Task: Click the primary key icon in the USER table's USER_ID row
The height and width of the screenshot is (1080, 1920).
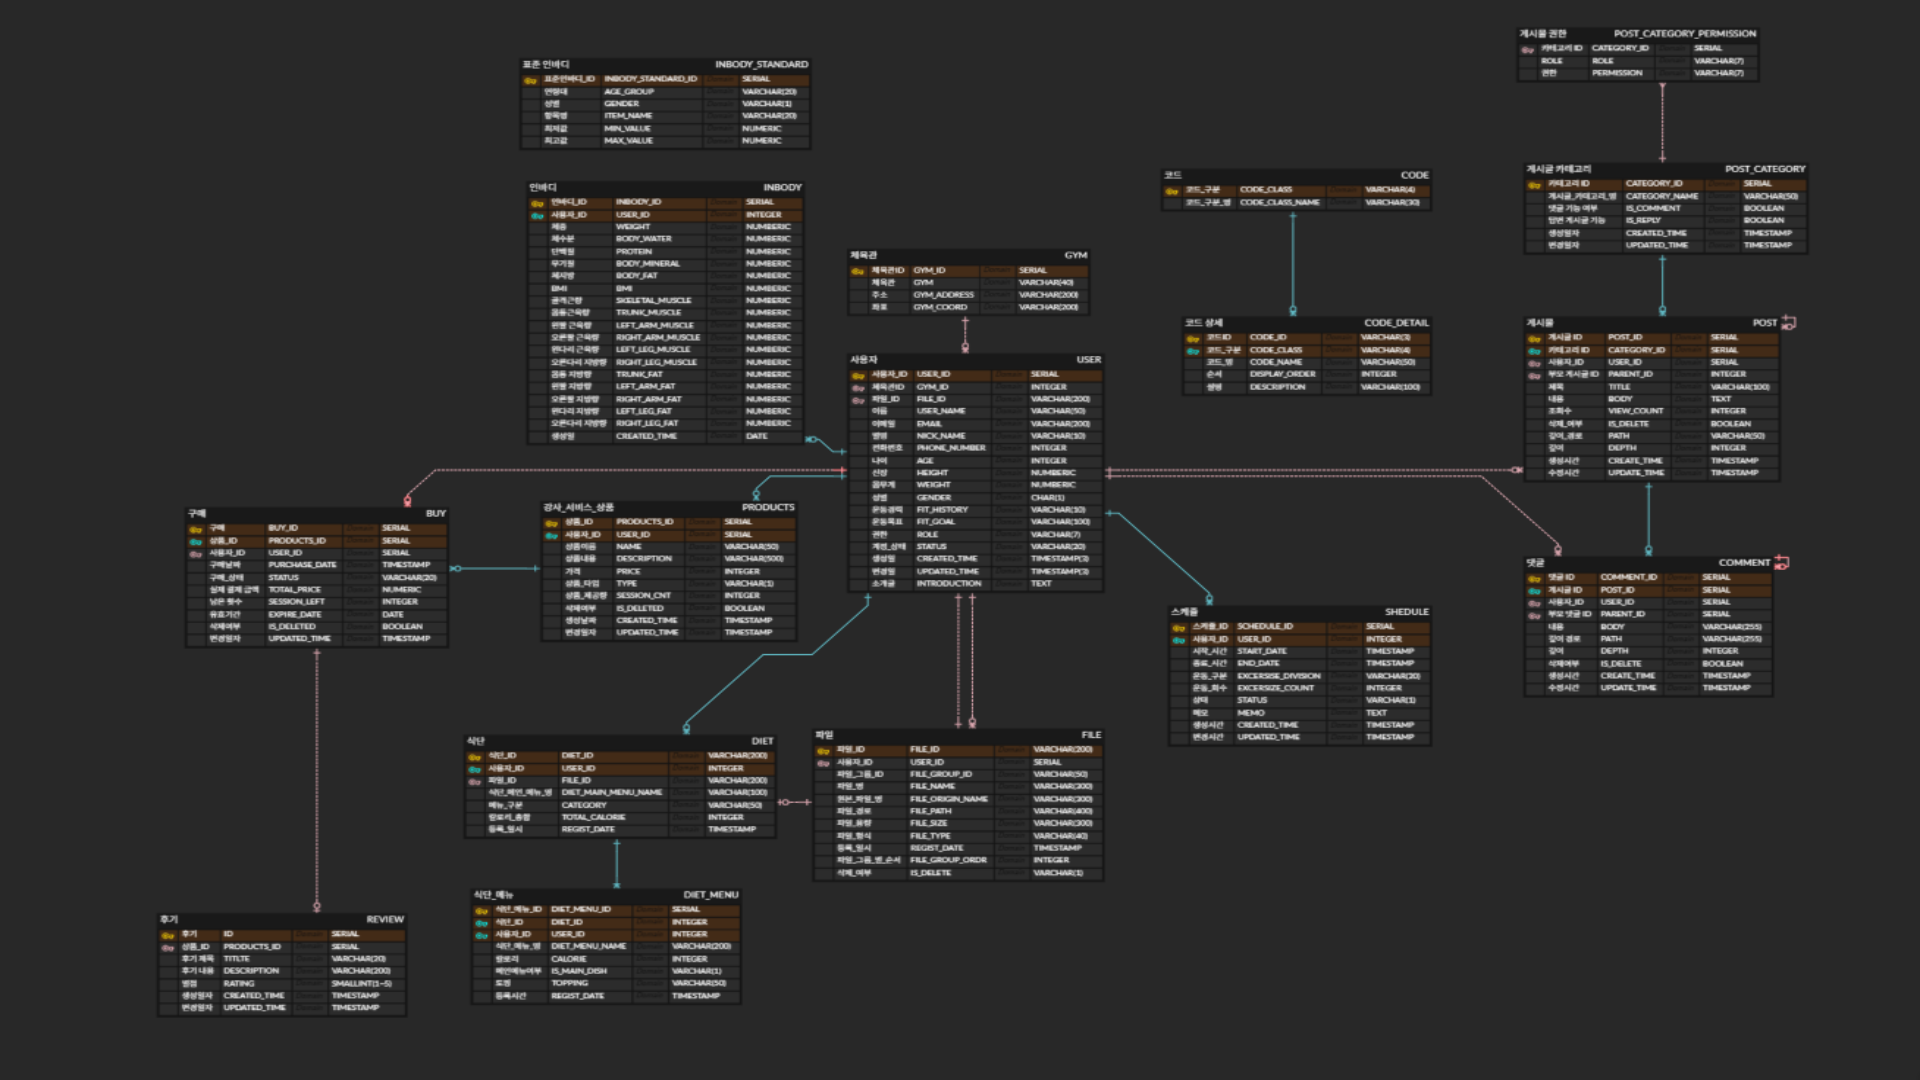Action: tap(857, 375)
